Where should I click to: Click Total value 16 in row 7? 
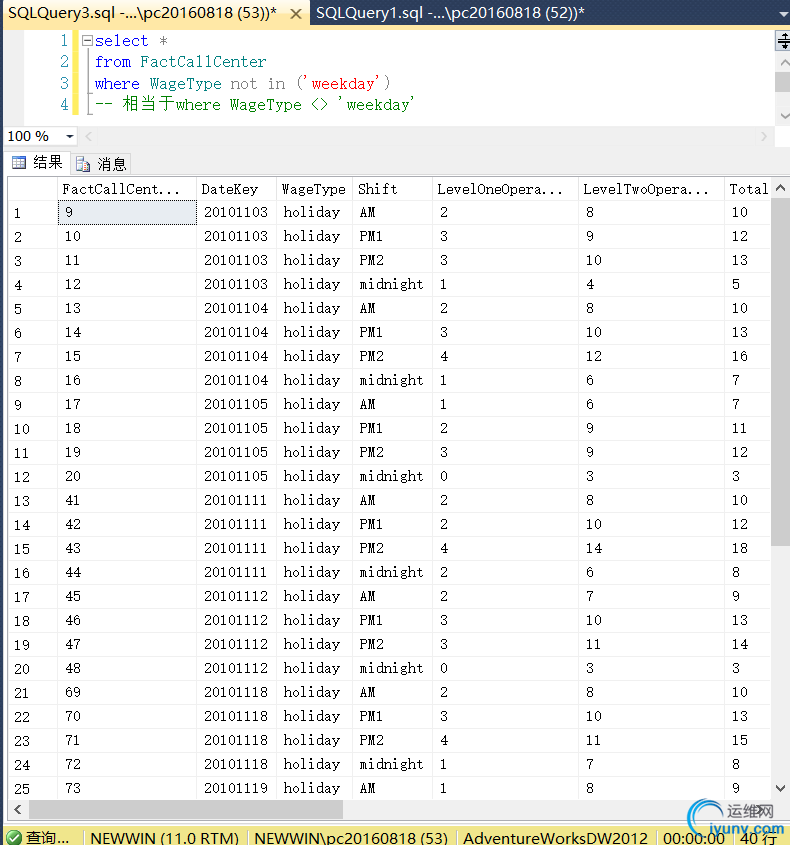click(748, 356)
